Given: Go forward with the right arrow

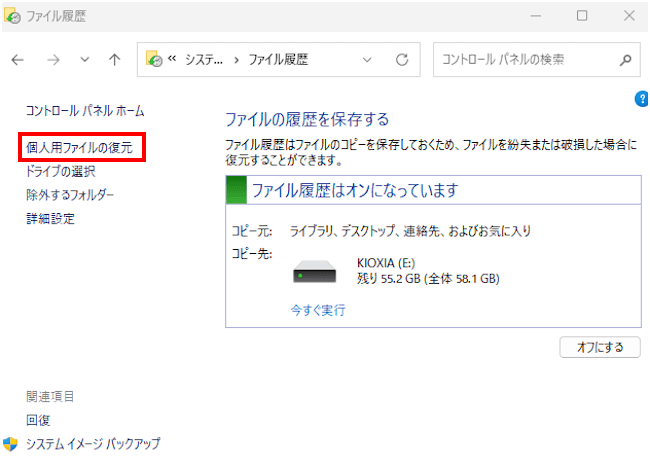Looking at the screenshot, I should pyautogui.click(x=53, y=60).
